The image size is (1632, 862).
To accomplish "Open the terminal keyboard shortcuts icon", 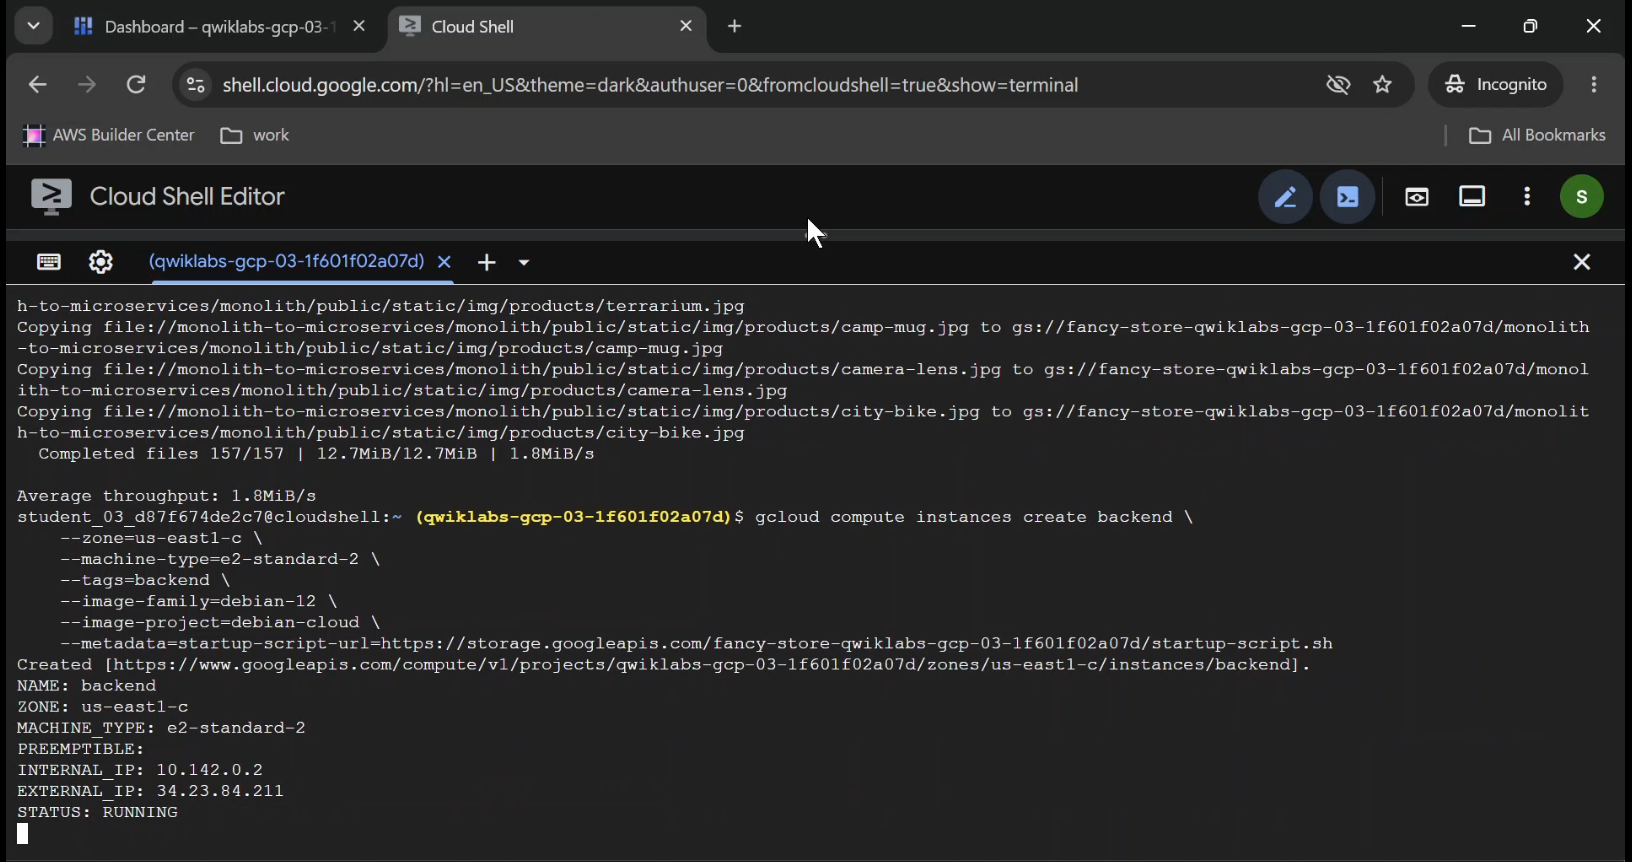I will (49, 262).
